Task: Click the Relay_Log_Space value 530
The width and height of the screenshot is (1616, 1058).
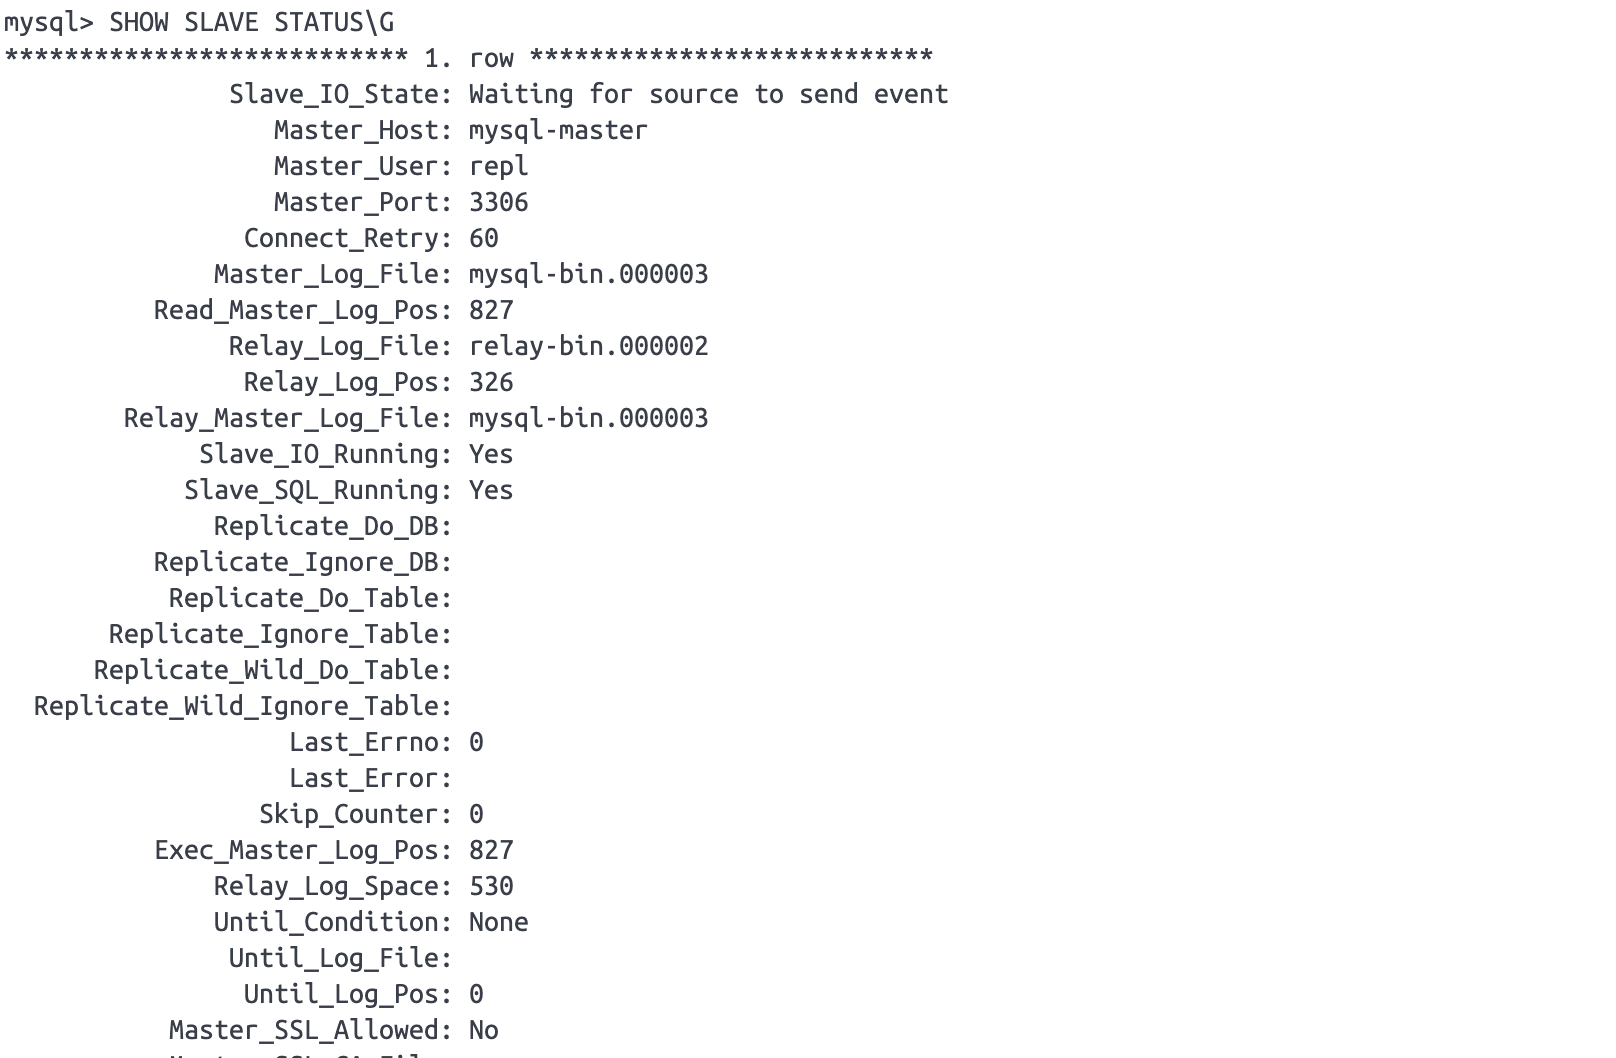Action: click(x=491, y=886)
